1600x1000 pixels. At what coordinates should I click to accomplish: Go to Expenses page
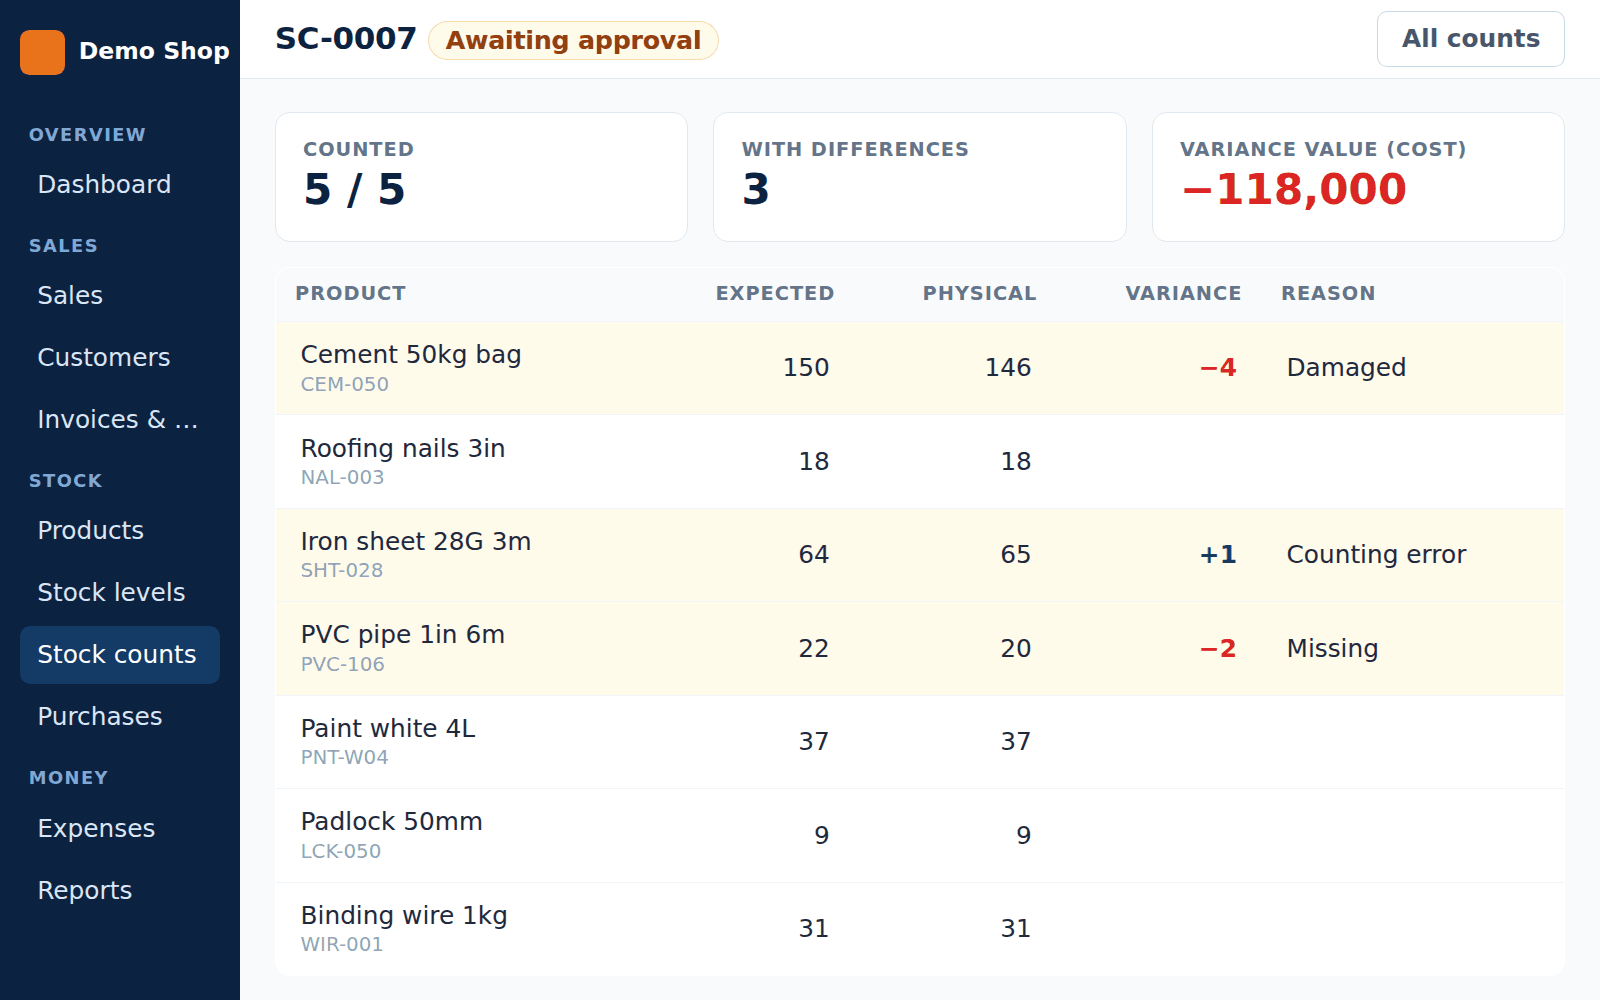(120, 828)
